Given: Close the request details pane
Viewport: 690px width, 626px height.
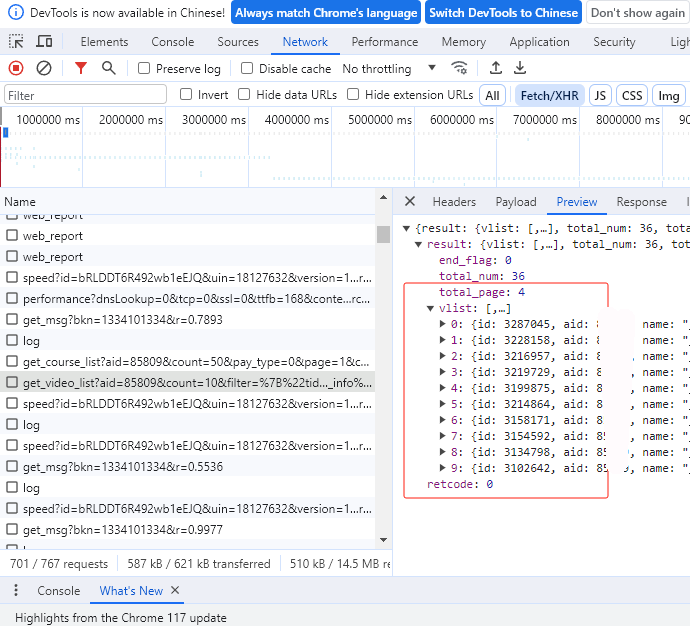Looking at the screenshot, I should pyautogui.click(x=410, y=201).
